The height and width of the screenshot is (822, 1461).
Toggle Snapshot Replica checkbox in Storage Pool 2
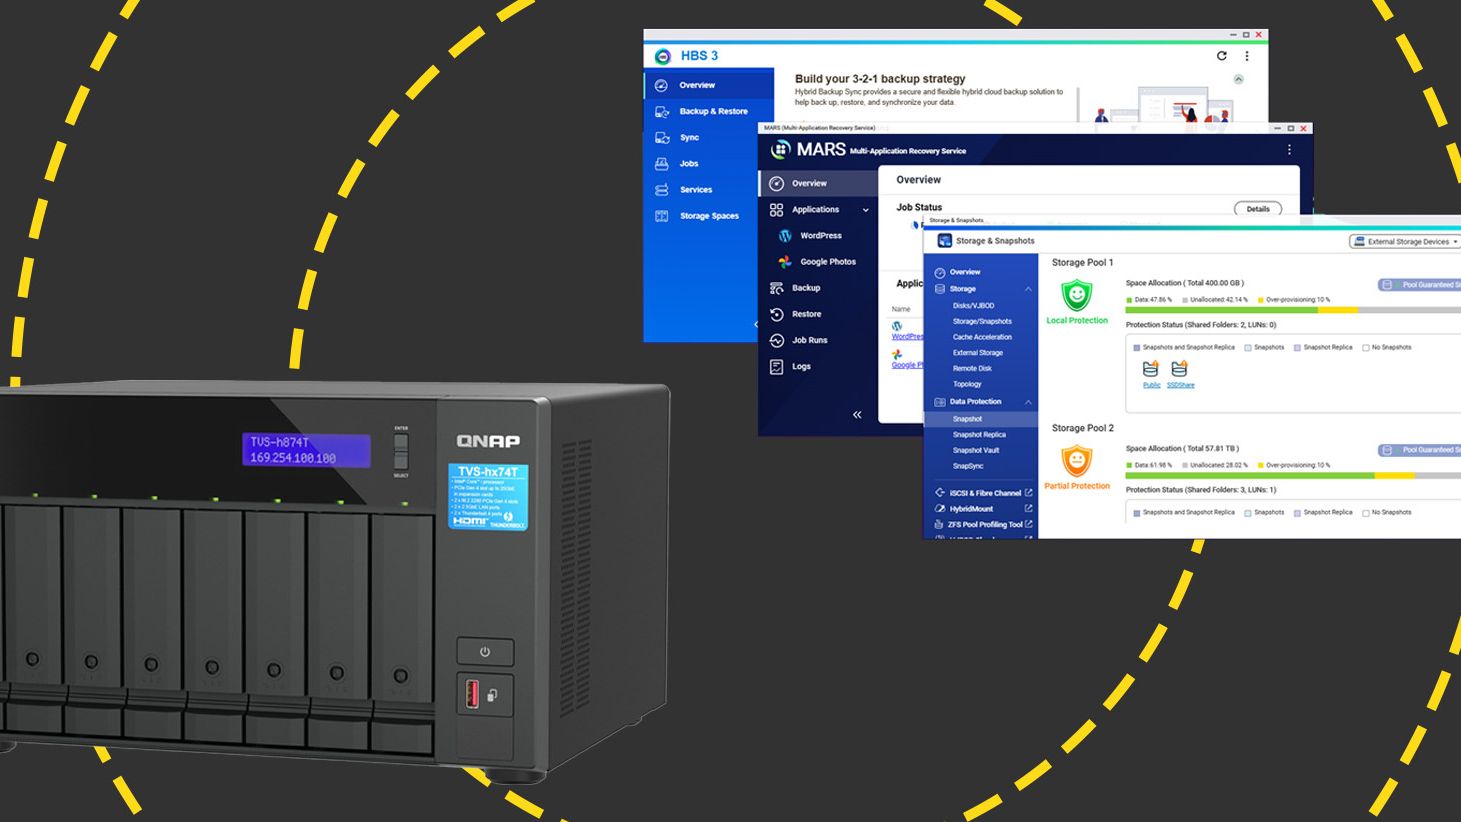1297,513
